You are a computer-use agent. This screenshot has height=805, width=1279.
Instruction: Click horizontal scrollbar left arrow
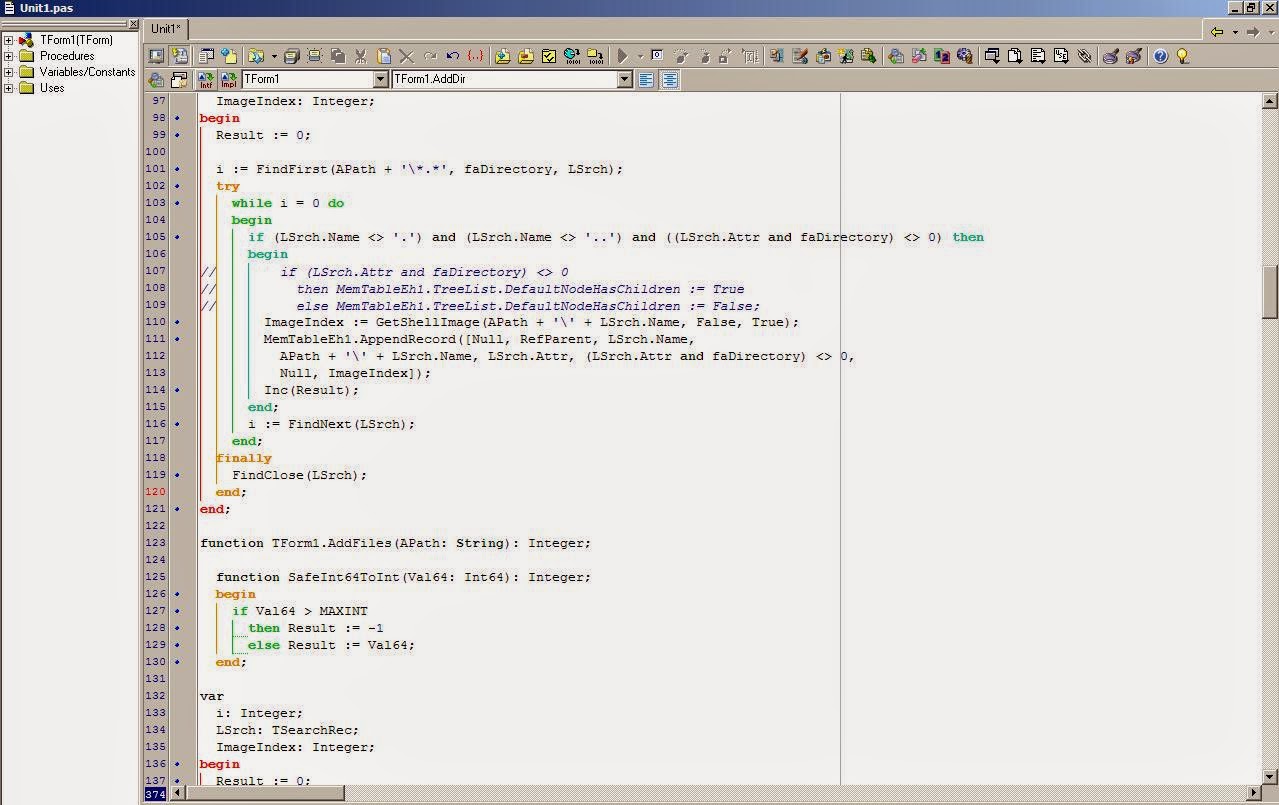coord(178,793)
